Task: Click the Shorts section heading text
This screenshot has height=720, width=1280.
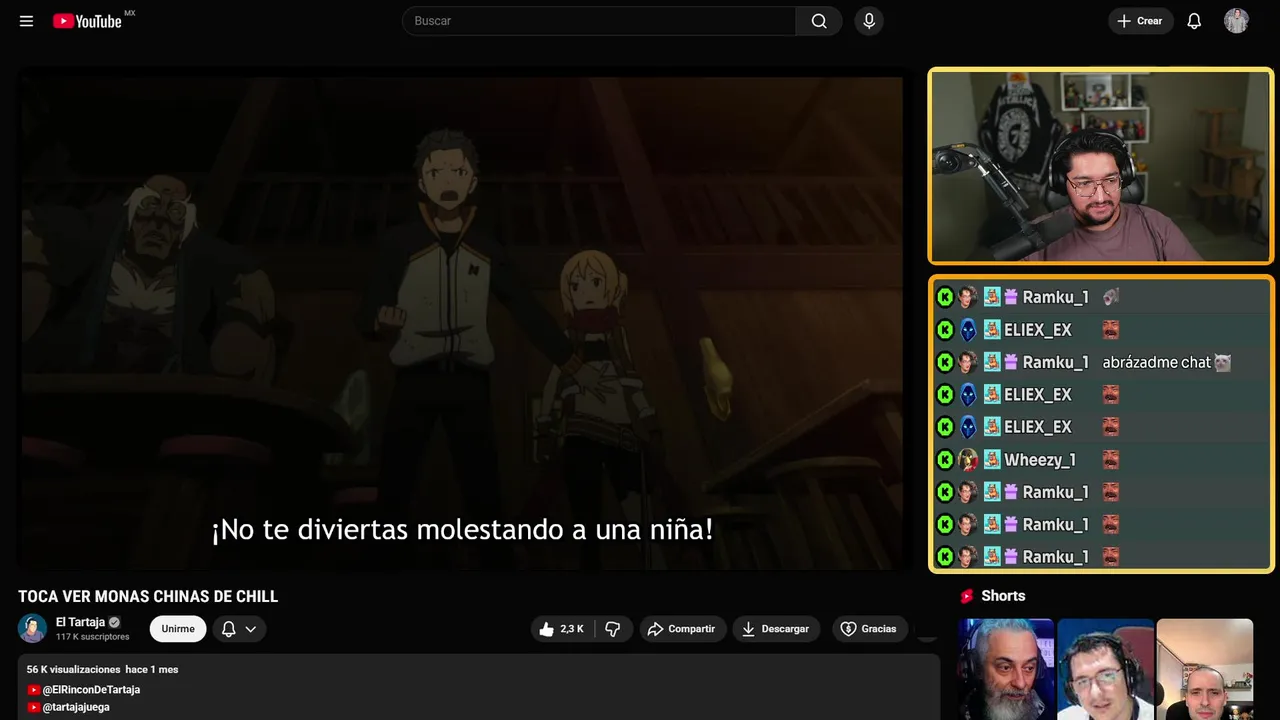Action: (x=1003, y=596)
